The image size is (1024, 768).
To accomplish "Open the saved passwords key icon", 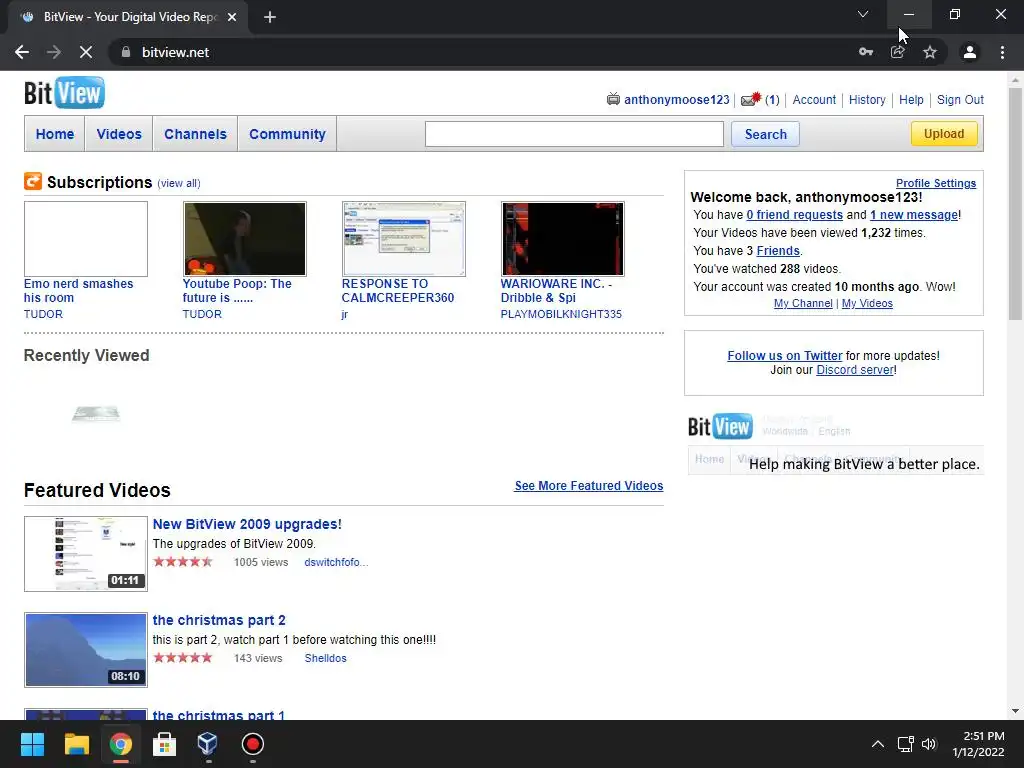I will point(866,52).
